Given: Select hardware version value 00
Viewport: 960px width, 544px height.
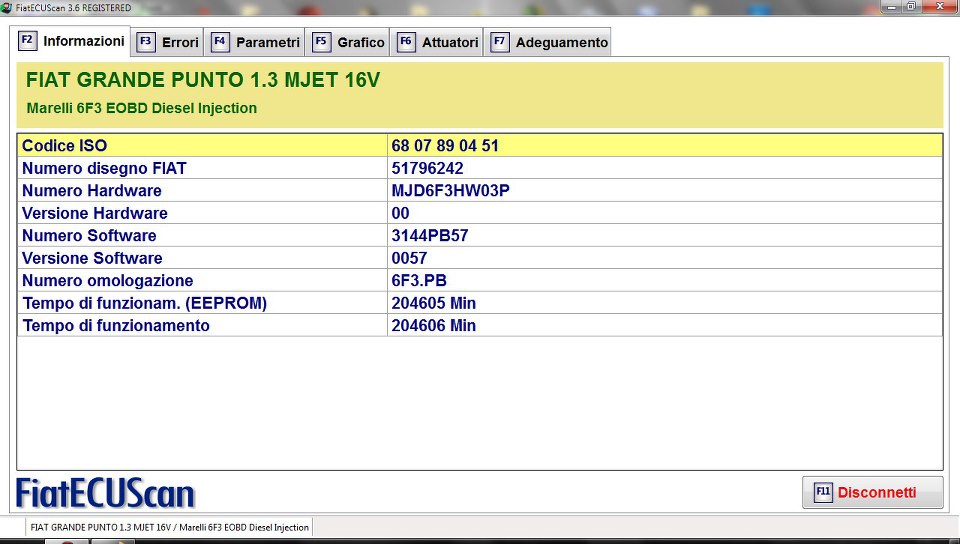Looking at the screenshot, I should (x=400, y=213).
